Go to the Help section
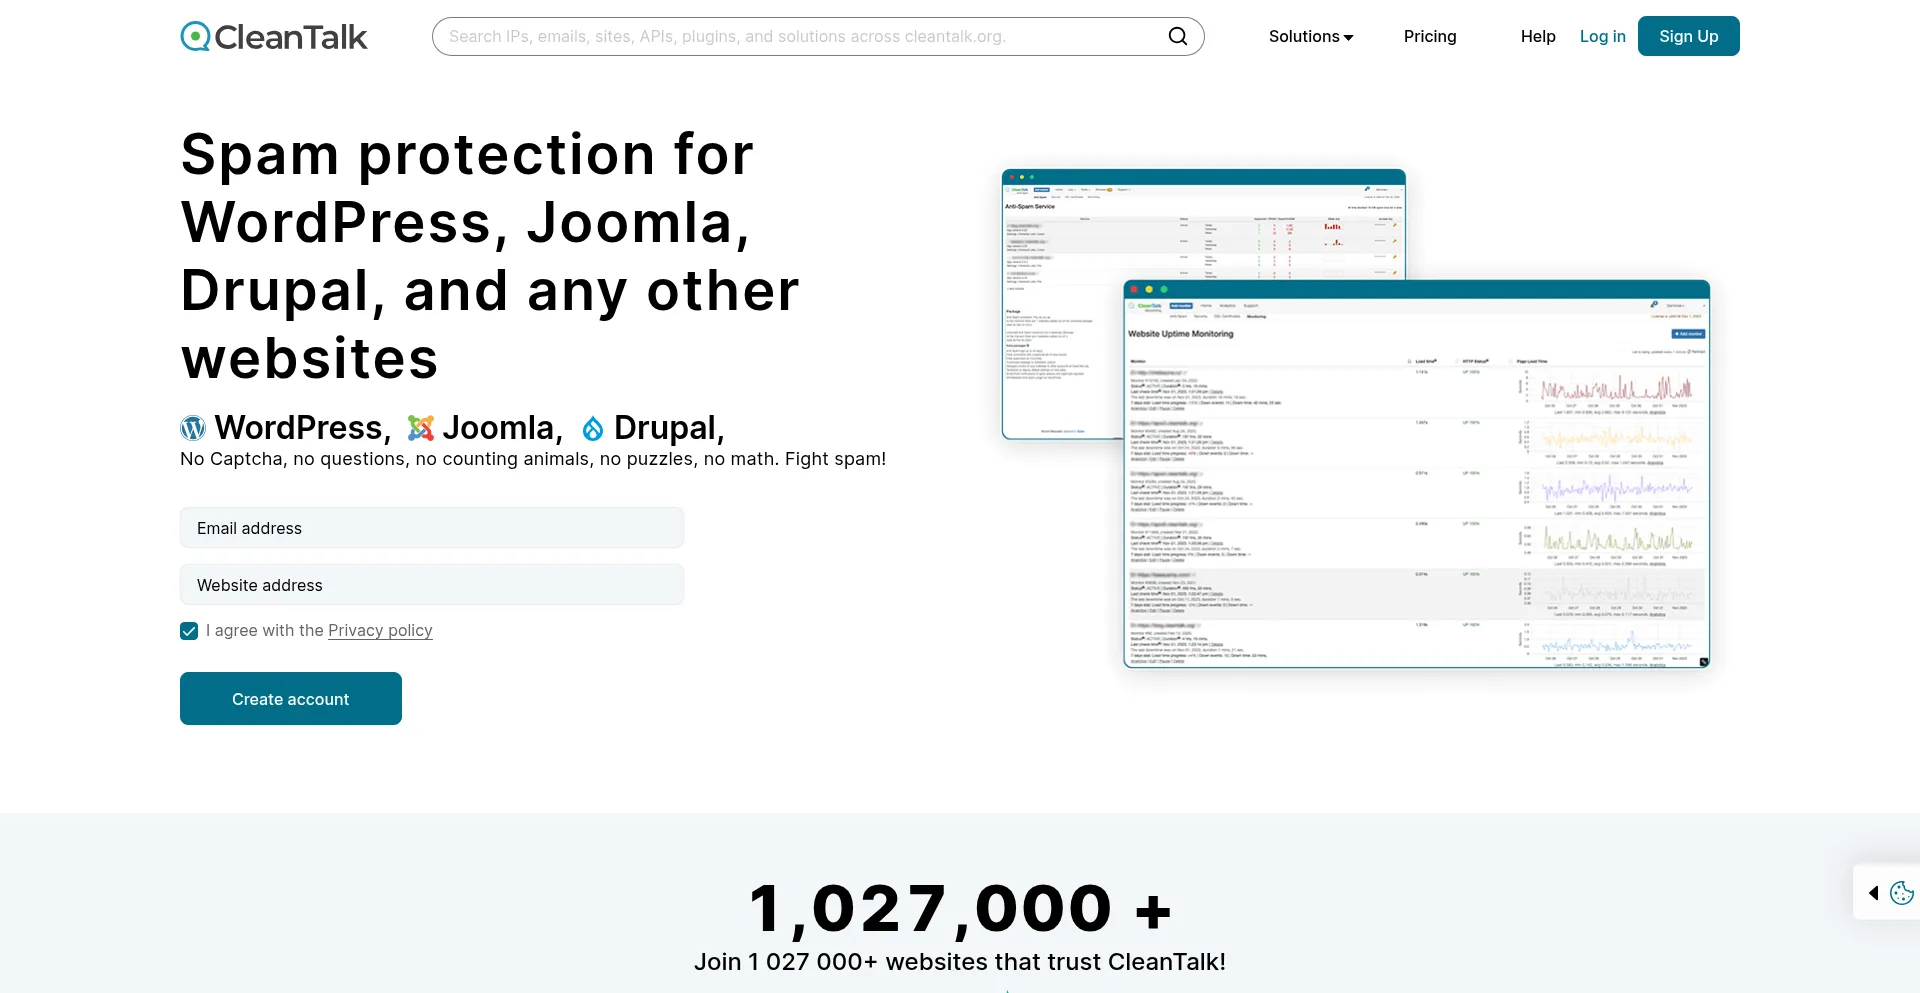 click(1537, 37)
